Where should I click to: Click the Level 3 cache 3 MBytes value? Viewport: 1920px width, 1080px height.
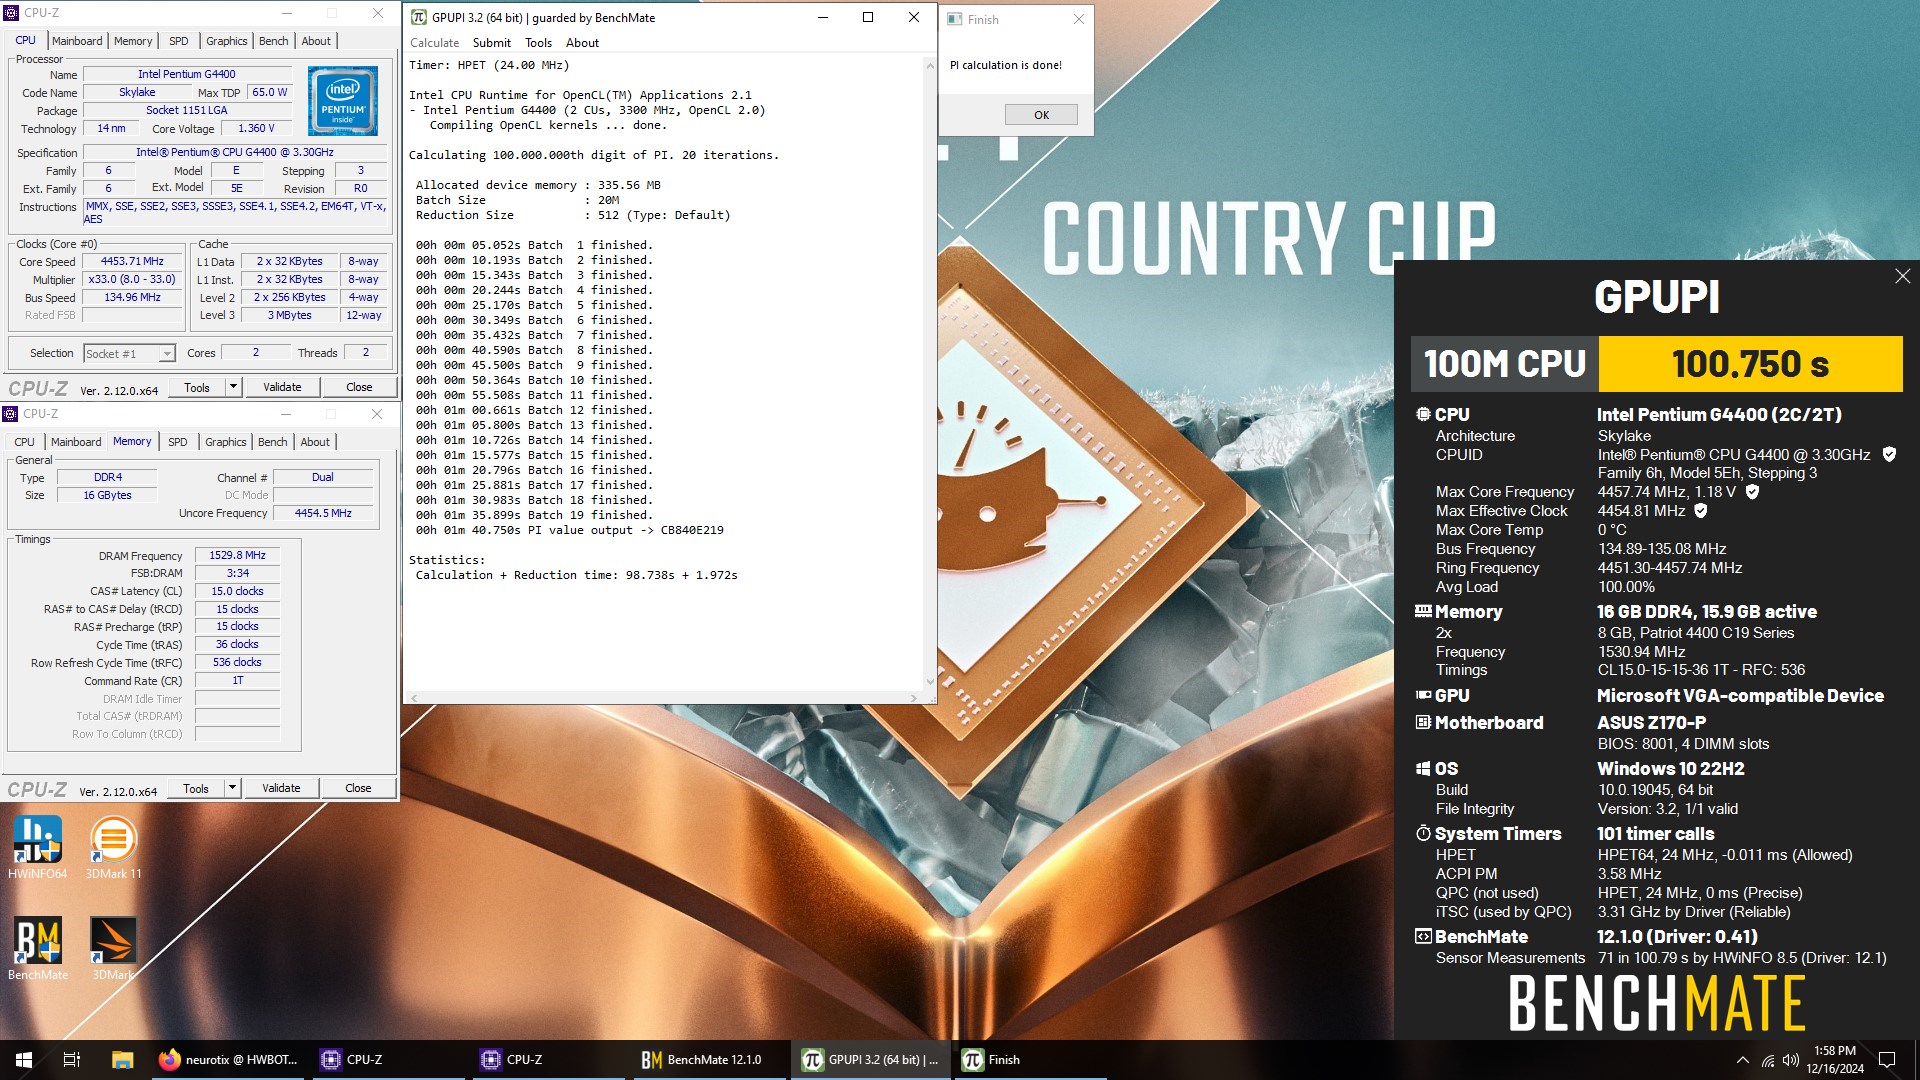(289, 316)
